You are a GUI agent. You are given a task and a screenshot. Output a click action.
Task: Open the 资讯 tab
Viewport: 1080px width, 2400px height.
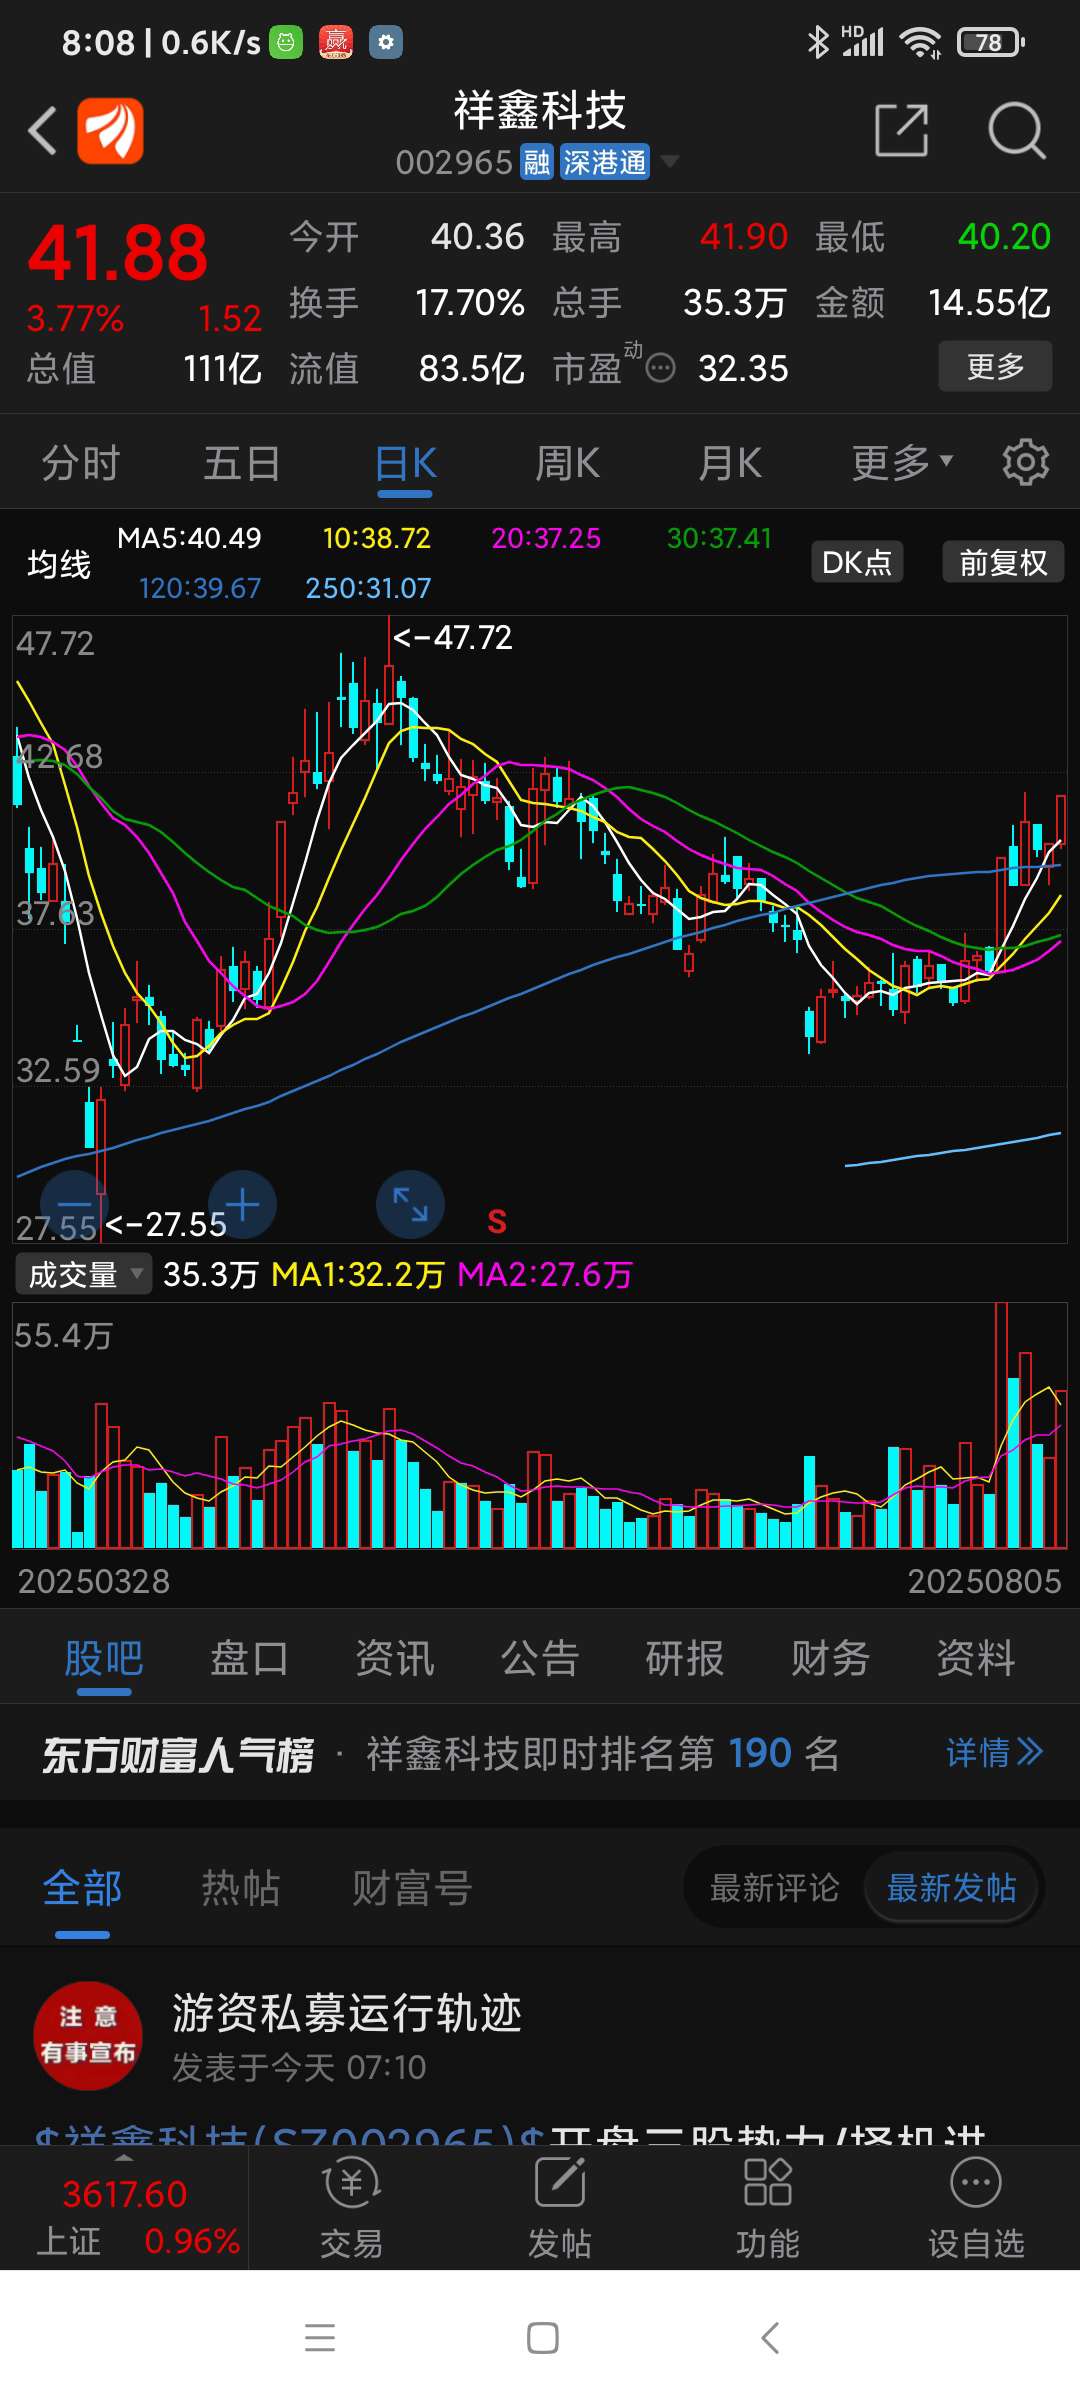pyautogui.click(x=395, y=1658)
